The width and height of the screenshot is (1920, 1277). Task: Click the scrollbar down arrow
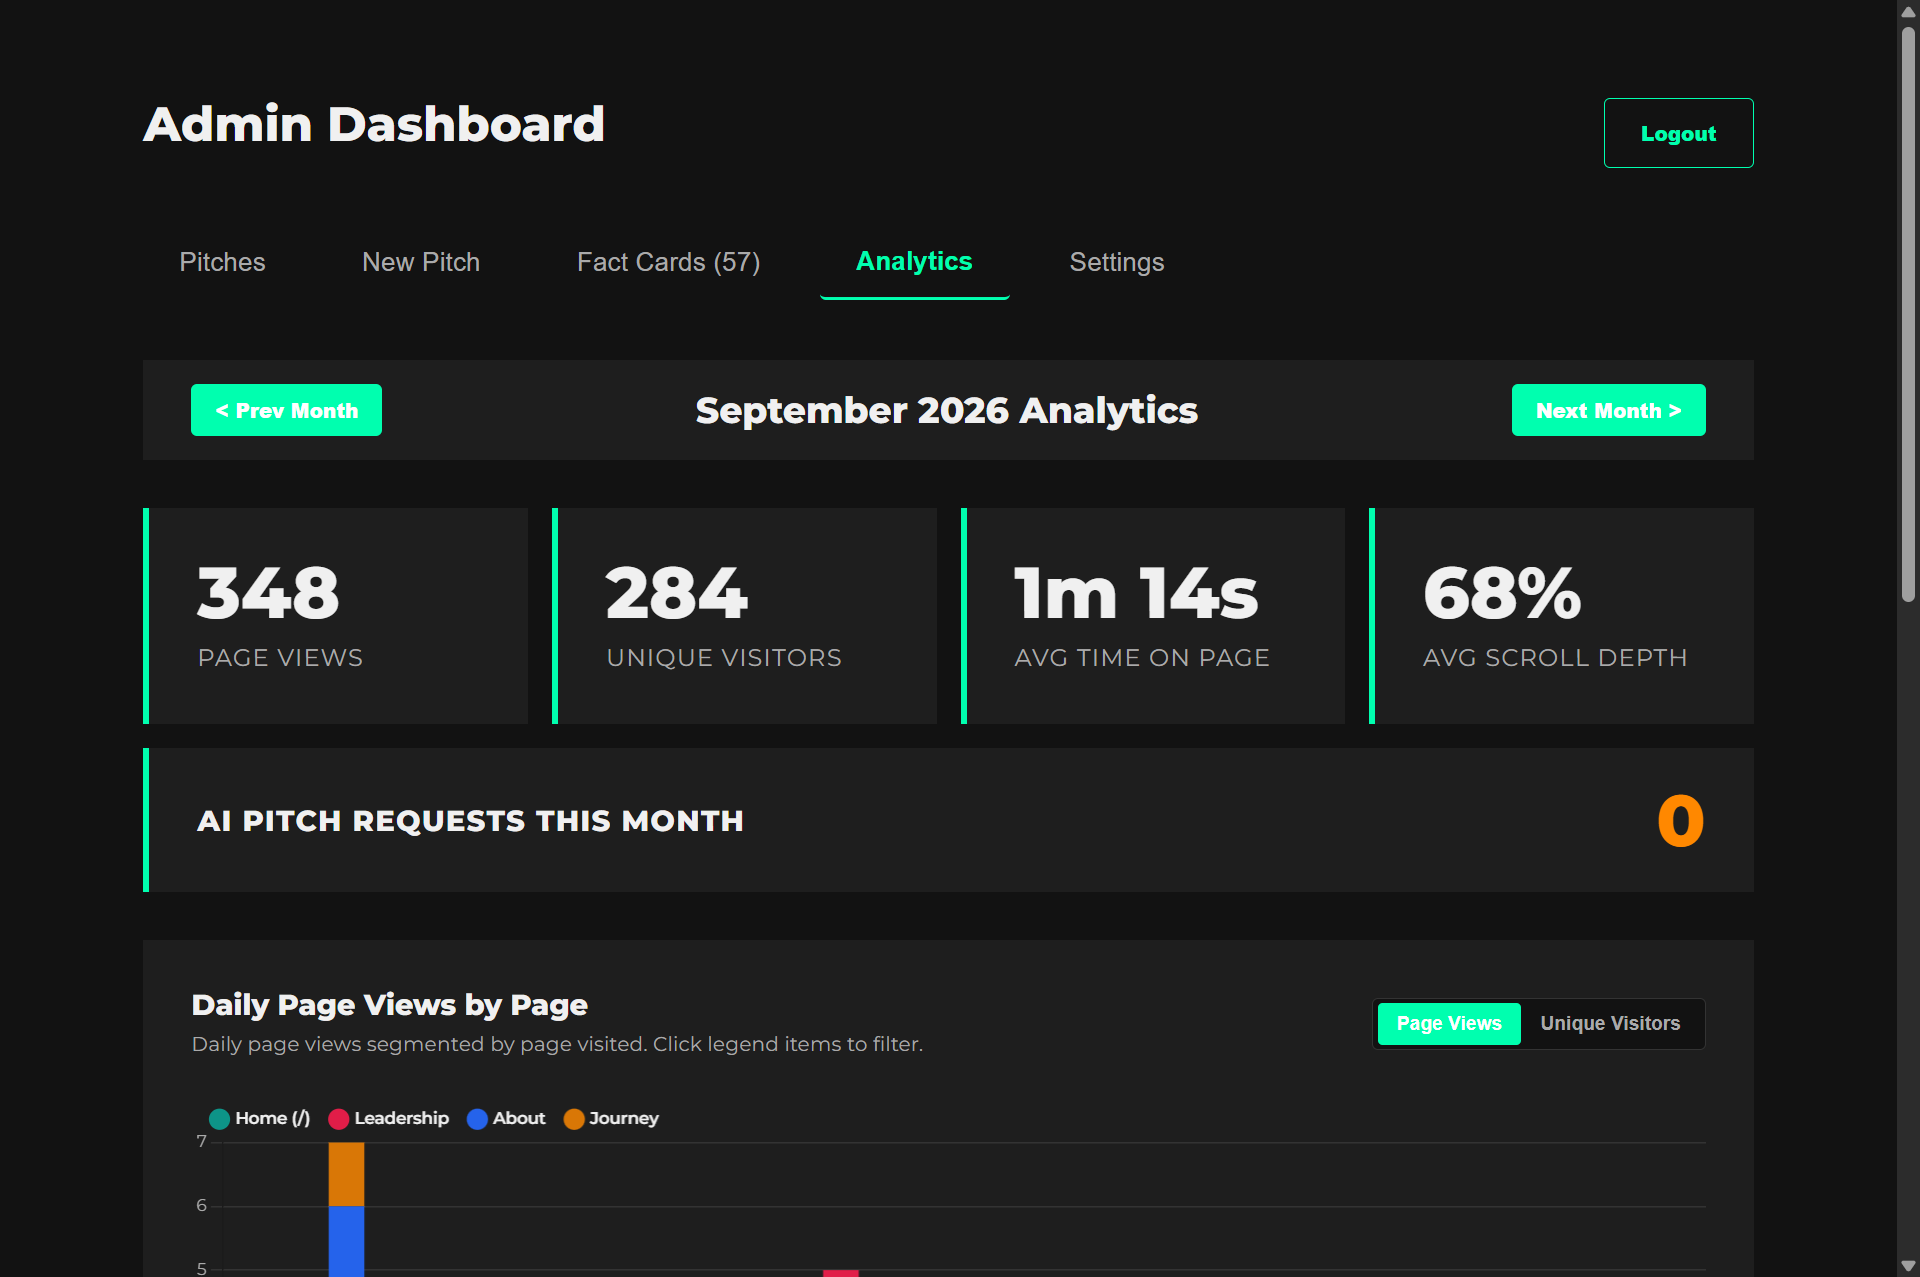pyautogui.click(x=1908, y=1266)
